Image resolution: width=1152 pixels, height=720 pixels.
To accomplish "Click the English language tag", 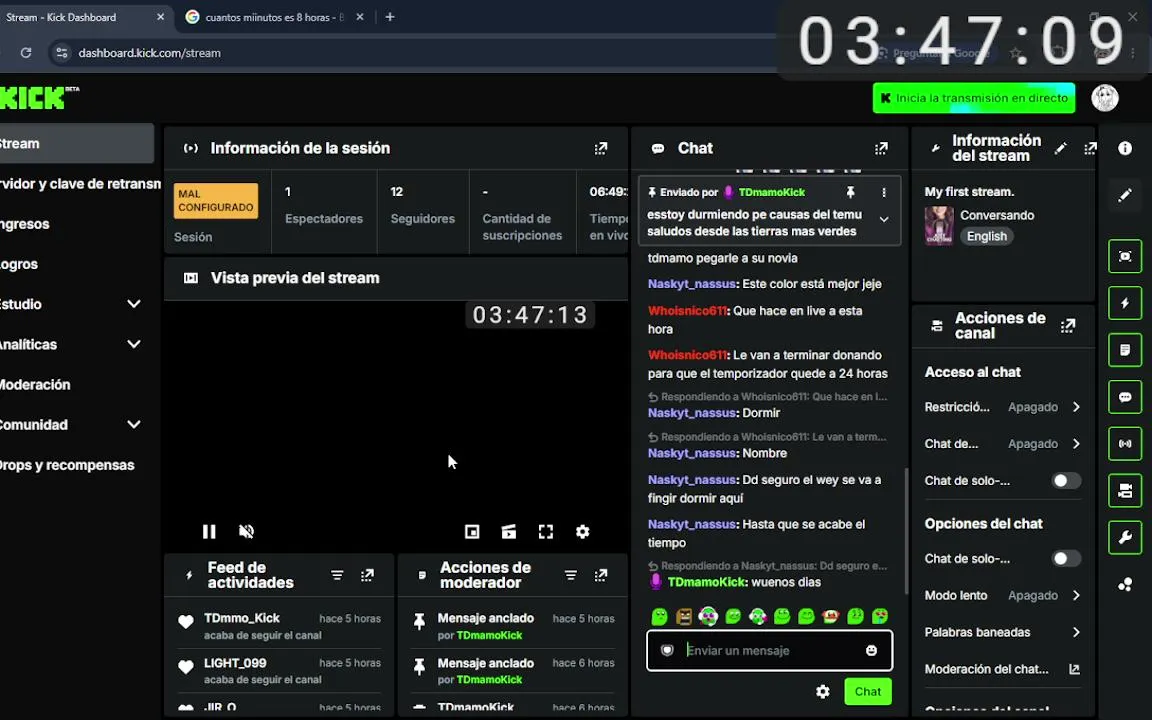I will pos(987,237).
